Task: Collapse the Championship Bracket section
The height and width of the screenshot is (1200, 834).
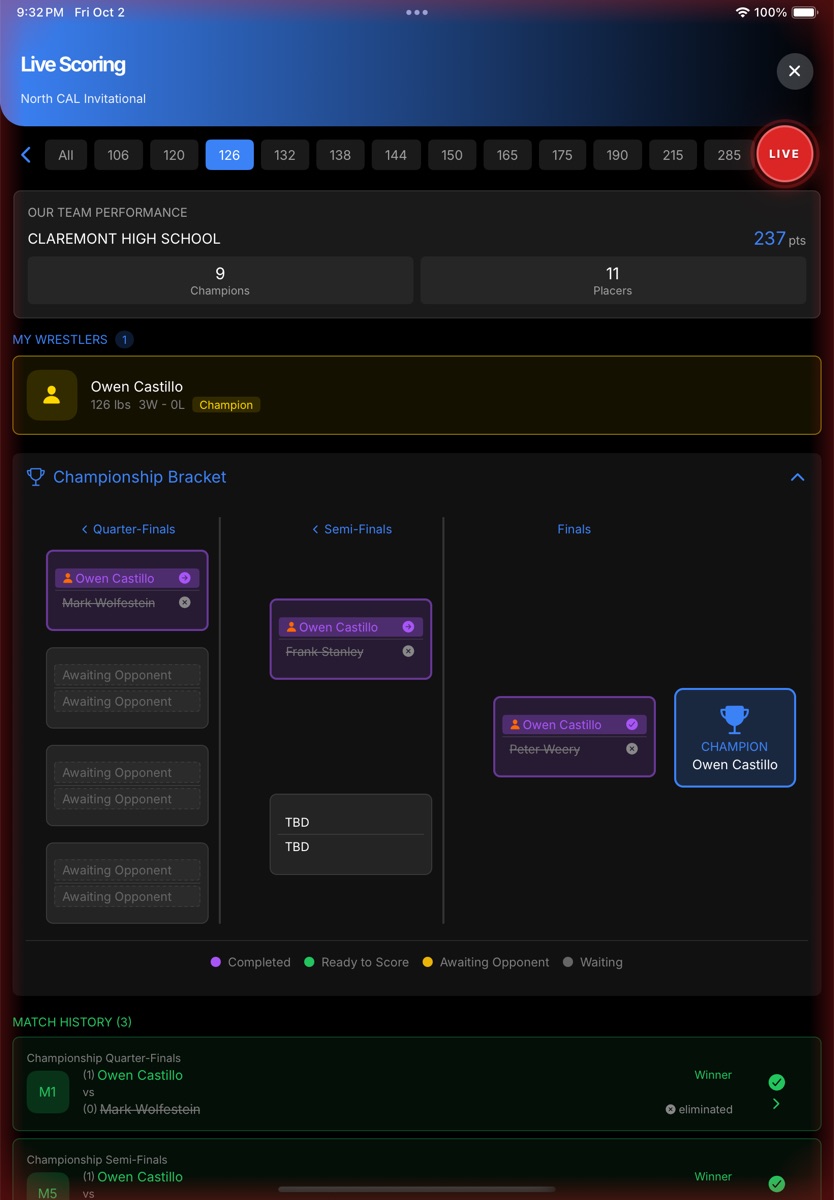Action: 797,477
